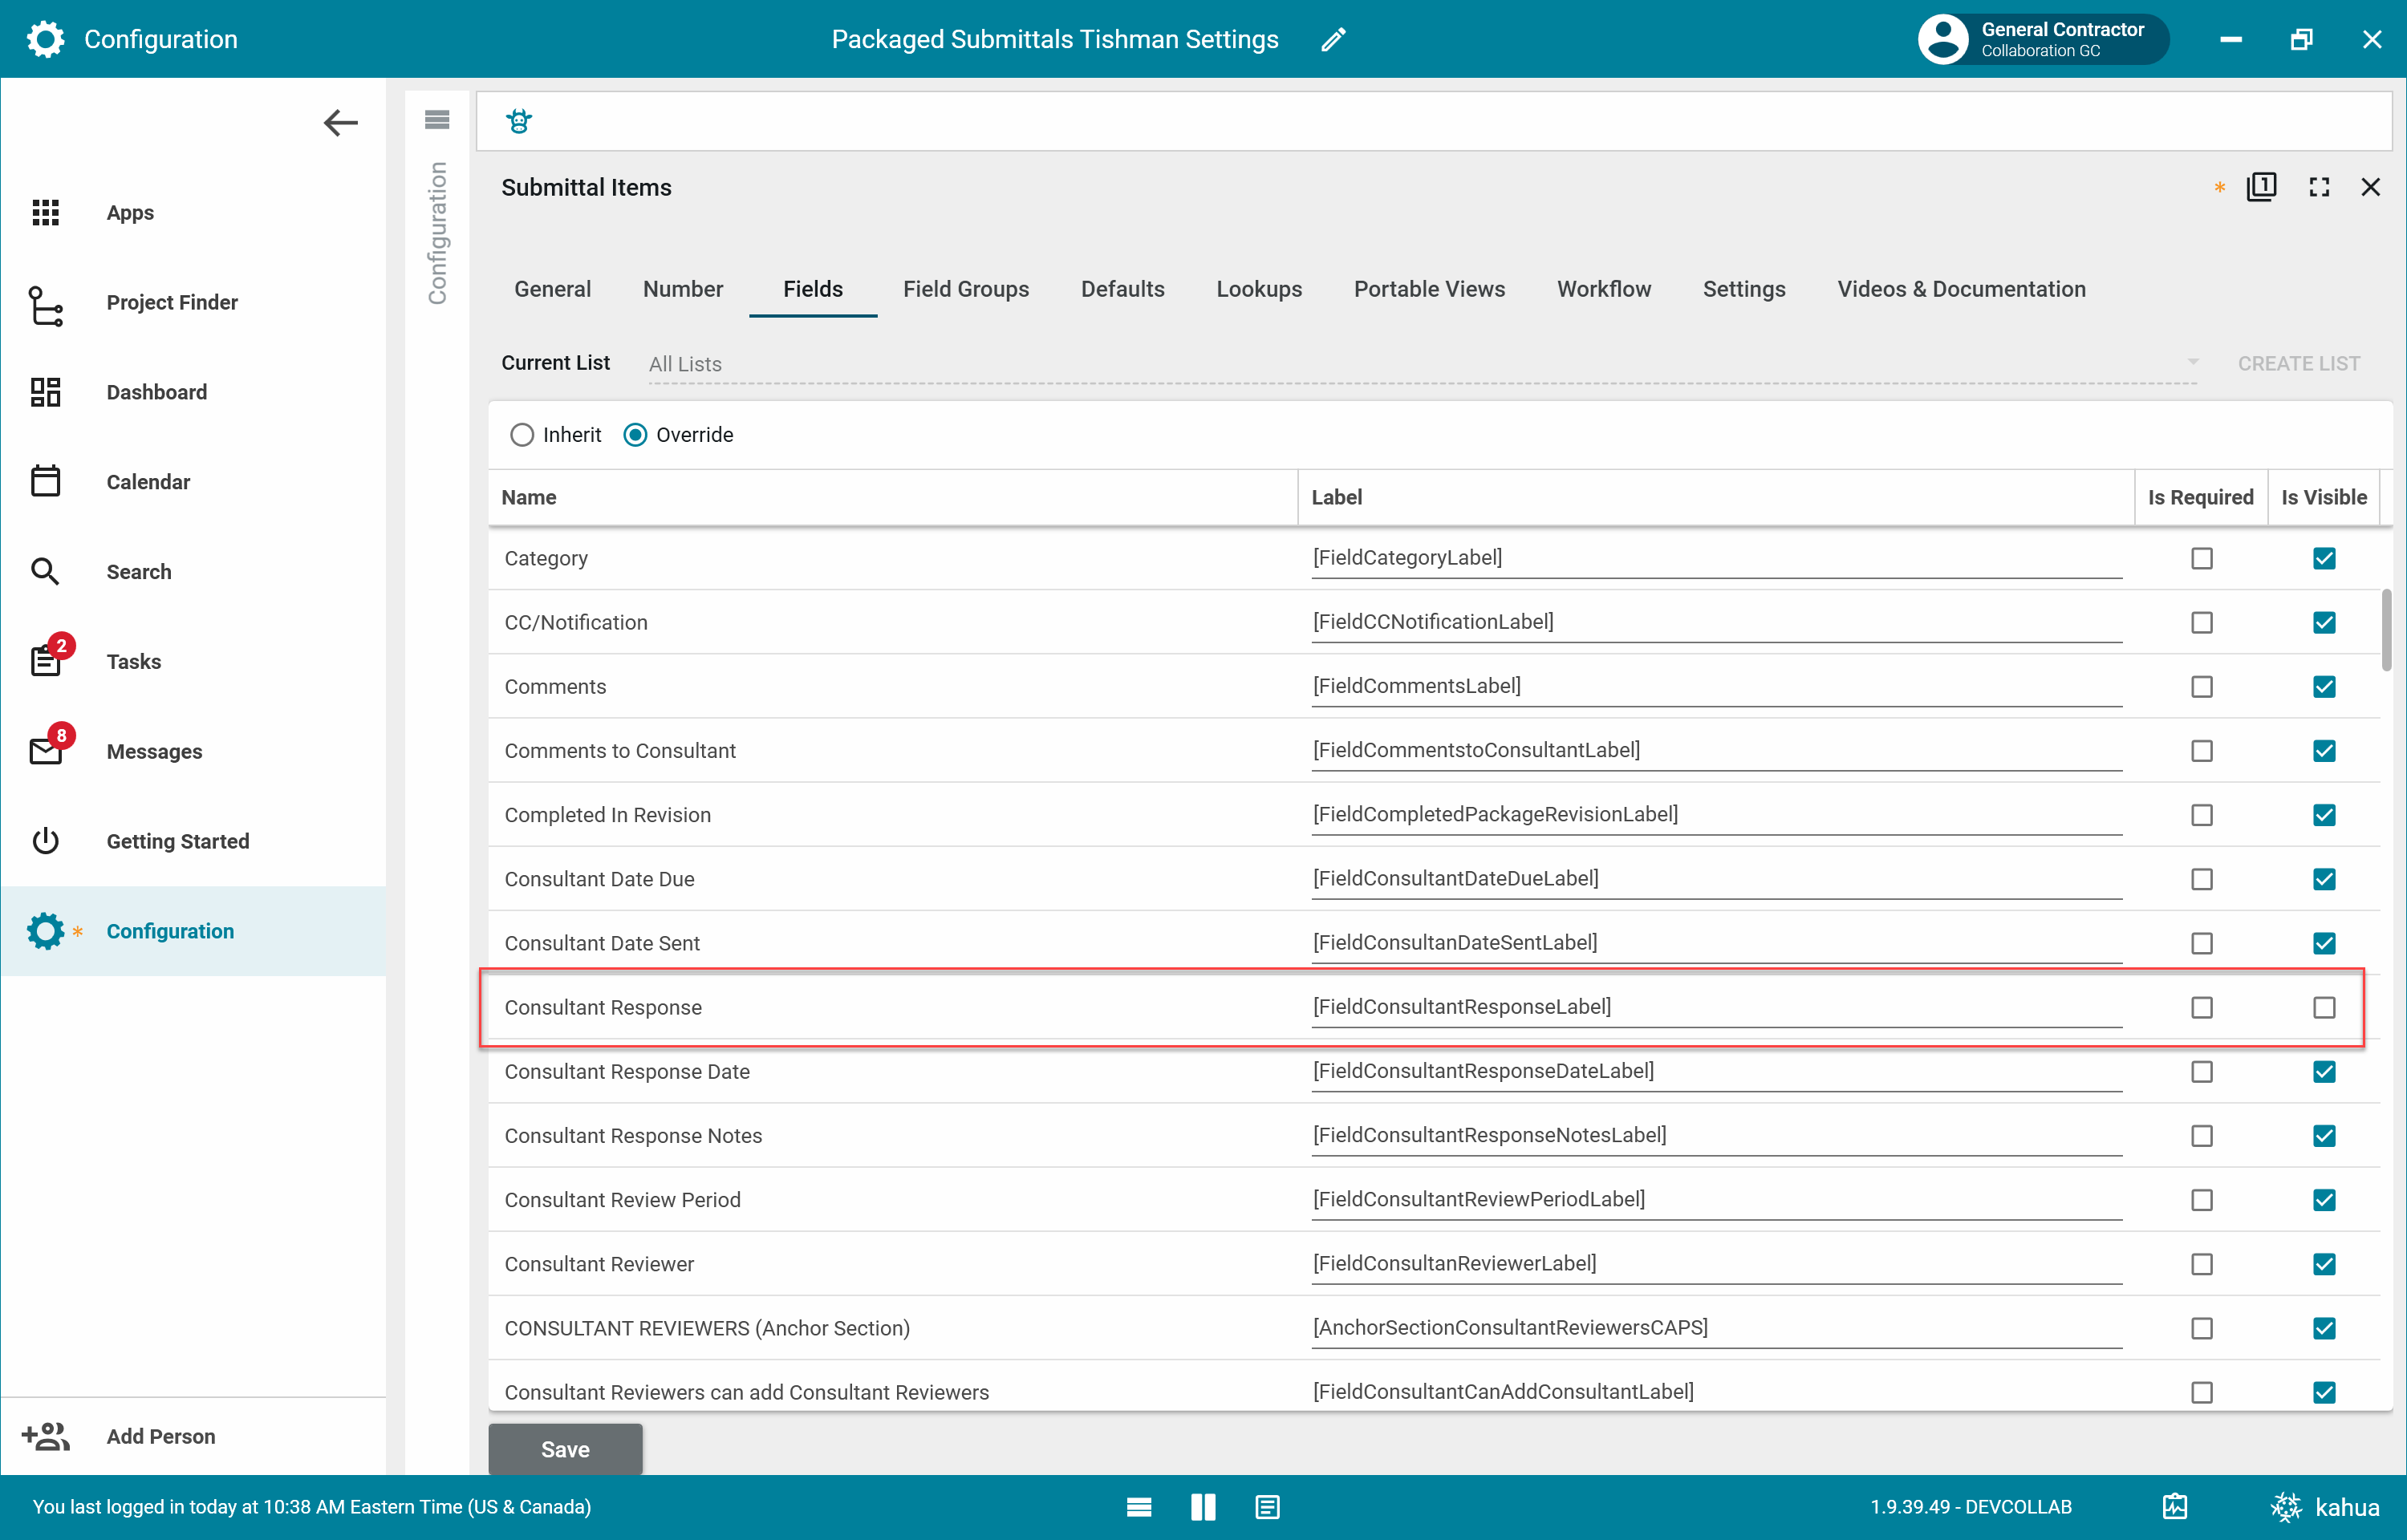Open Messages envelope icon in sidebar
This screenshot has height=1540, width=2407.
coord(46,751)
